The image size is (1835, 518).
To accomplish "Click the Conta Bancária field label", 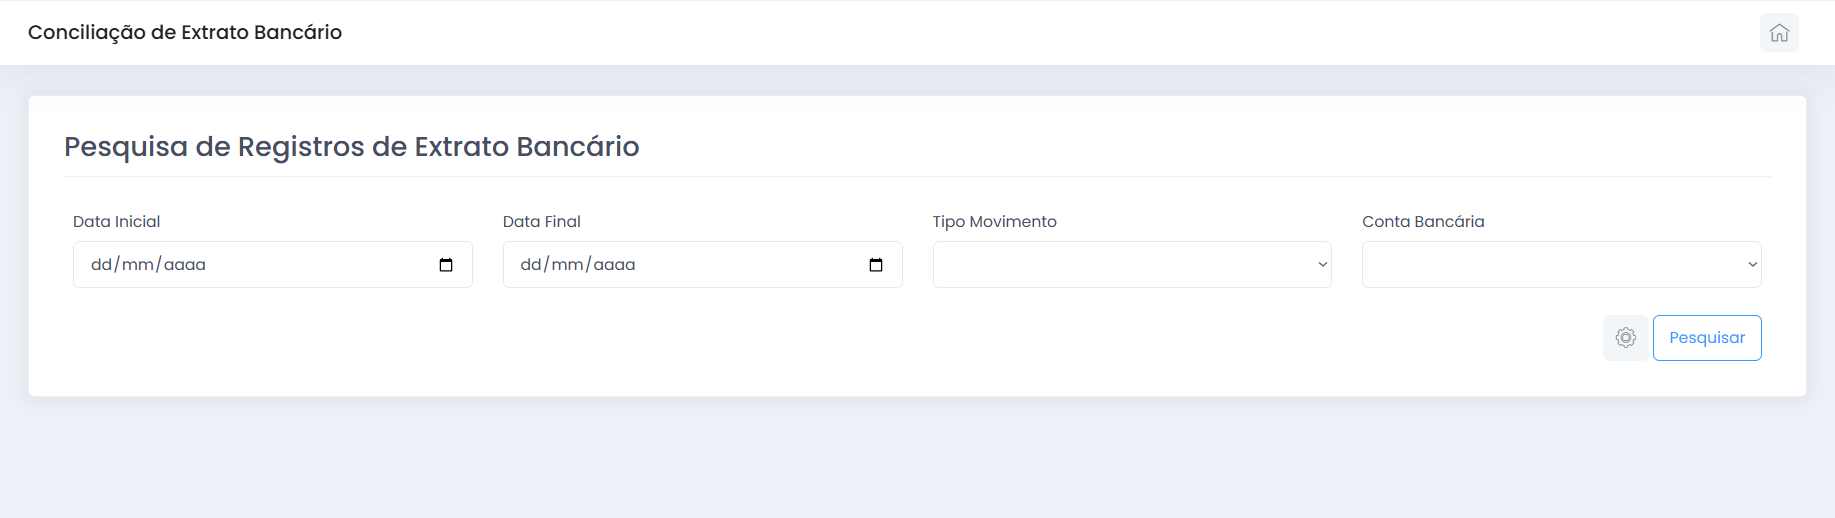I will pos(1423,222).
